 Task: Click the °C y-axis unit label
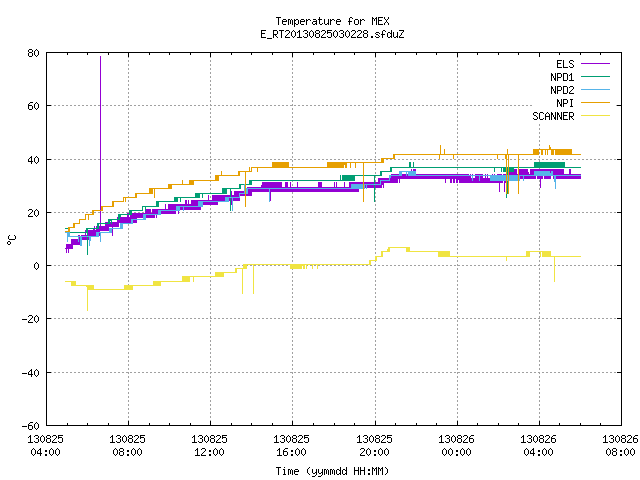[11, 240]
